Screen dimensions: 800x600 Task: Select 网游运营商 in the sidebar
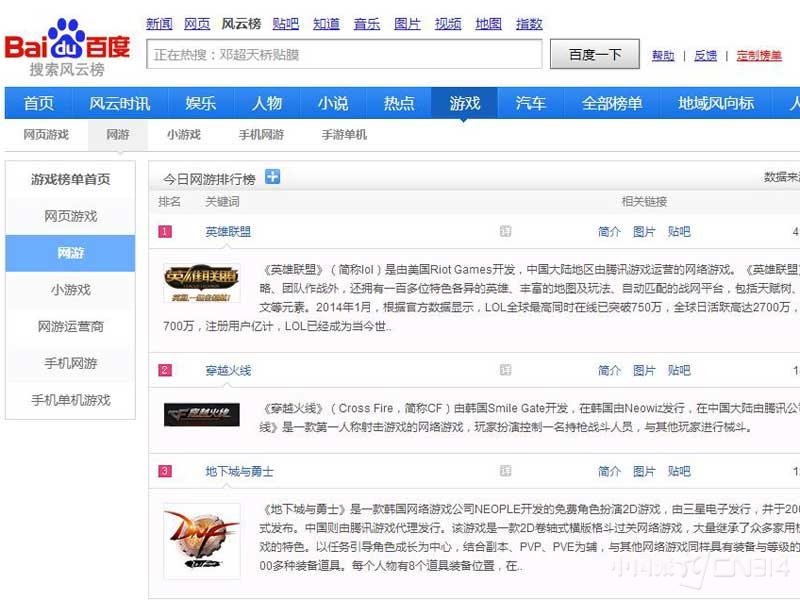click(x=70, y=327)
